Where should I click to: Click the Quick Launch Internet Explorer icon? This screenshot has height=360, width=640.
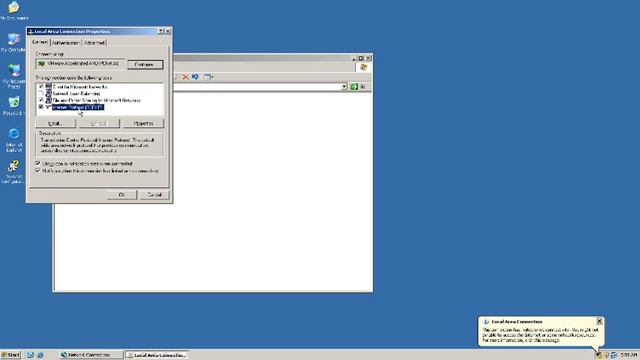pos(40,355)
